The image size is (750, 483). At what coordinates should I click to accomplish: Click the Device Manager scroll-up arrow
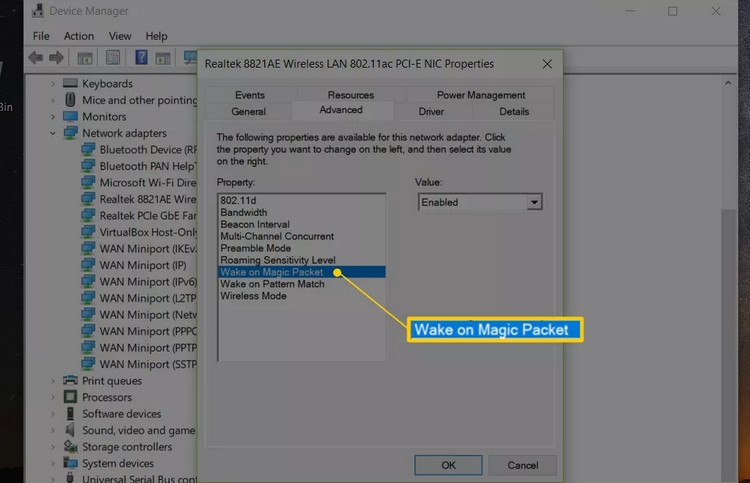pyautogui.click(x=728, y=83)
